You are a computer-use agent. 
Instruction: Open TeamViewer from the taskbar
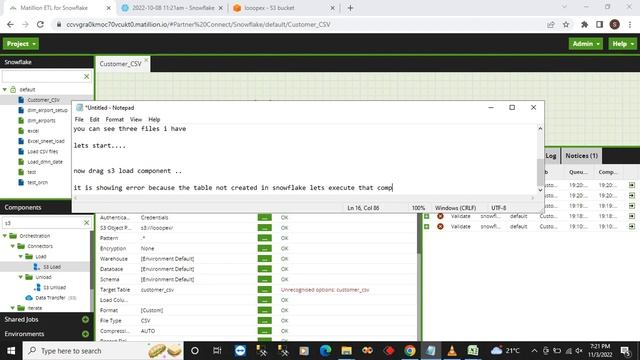point(240,351)
